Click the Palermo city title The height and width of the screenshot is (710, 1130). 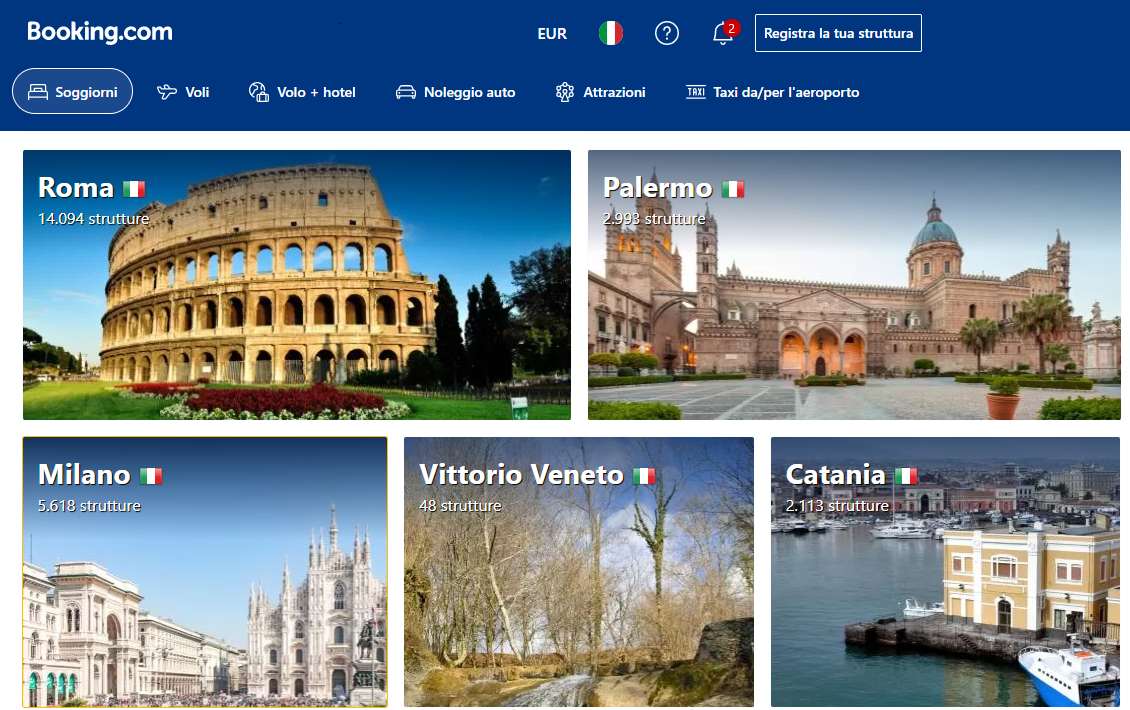657,187
